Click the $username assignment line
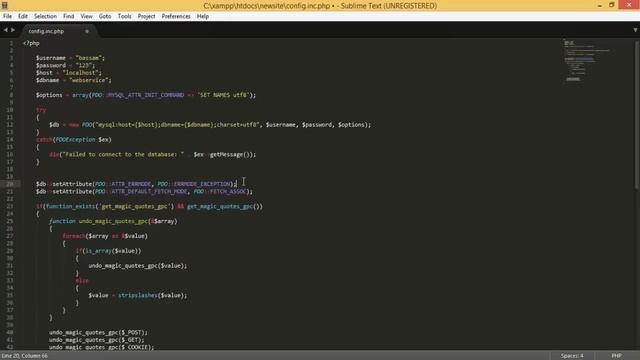The width and height of the screenshot is (640, 360). [70, 58]
